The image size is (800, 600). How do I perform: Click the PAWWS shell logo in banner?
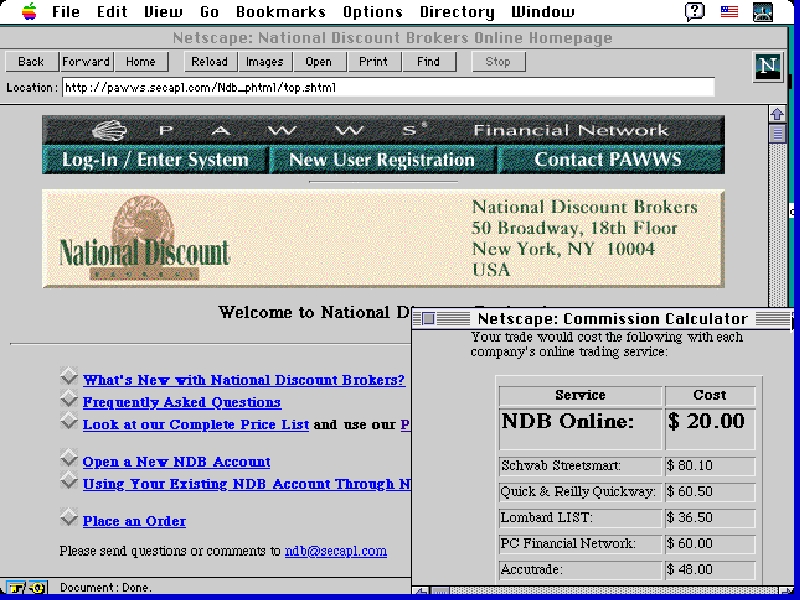(109, 131)
